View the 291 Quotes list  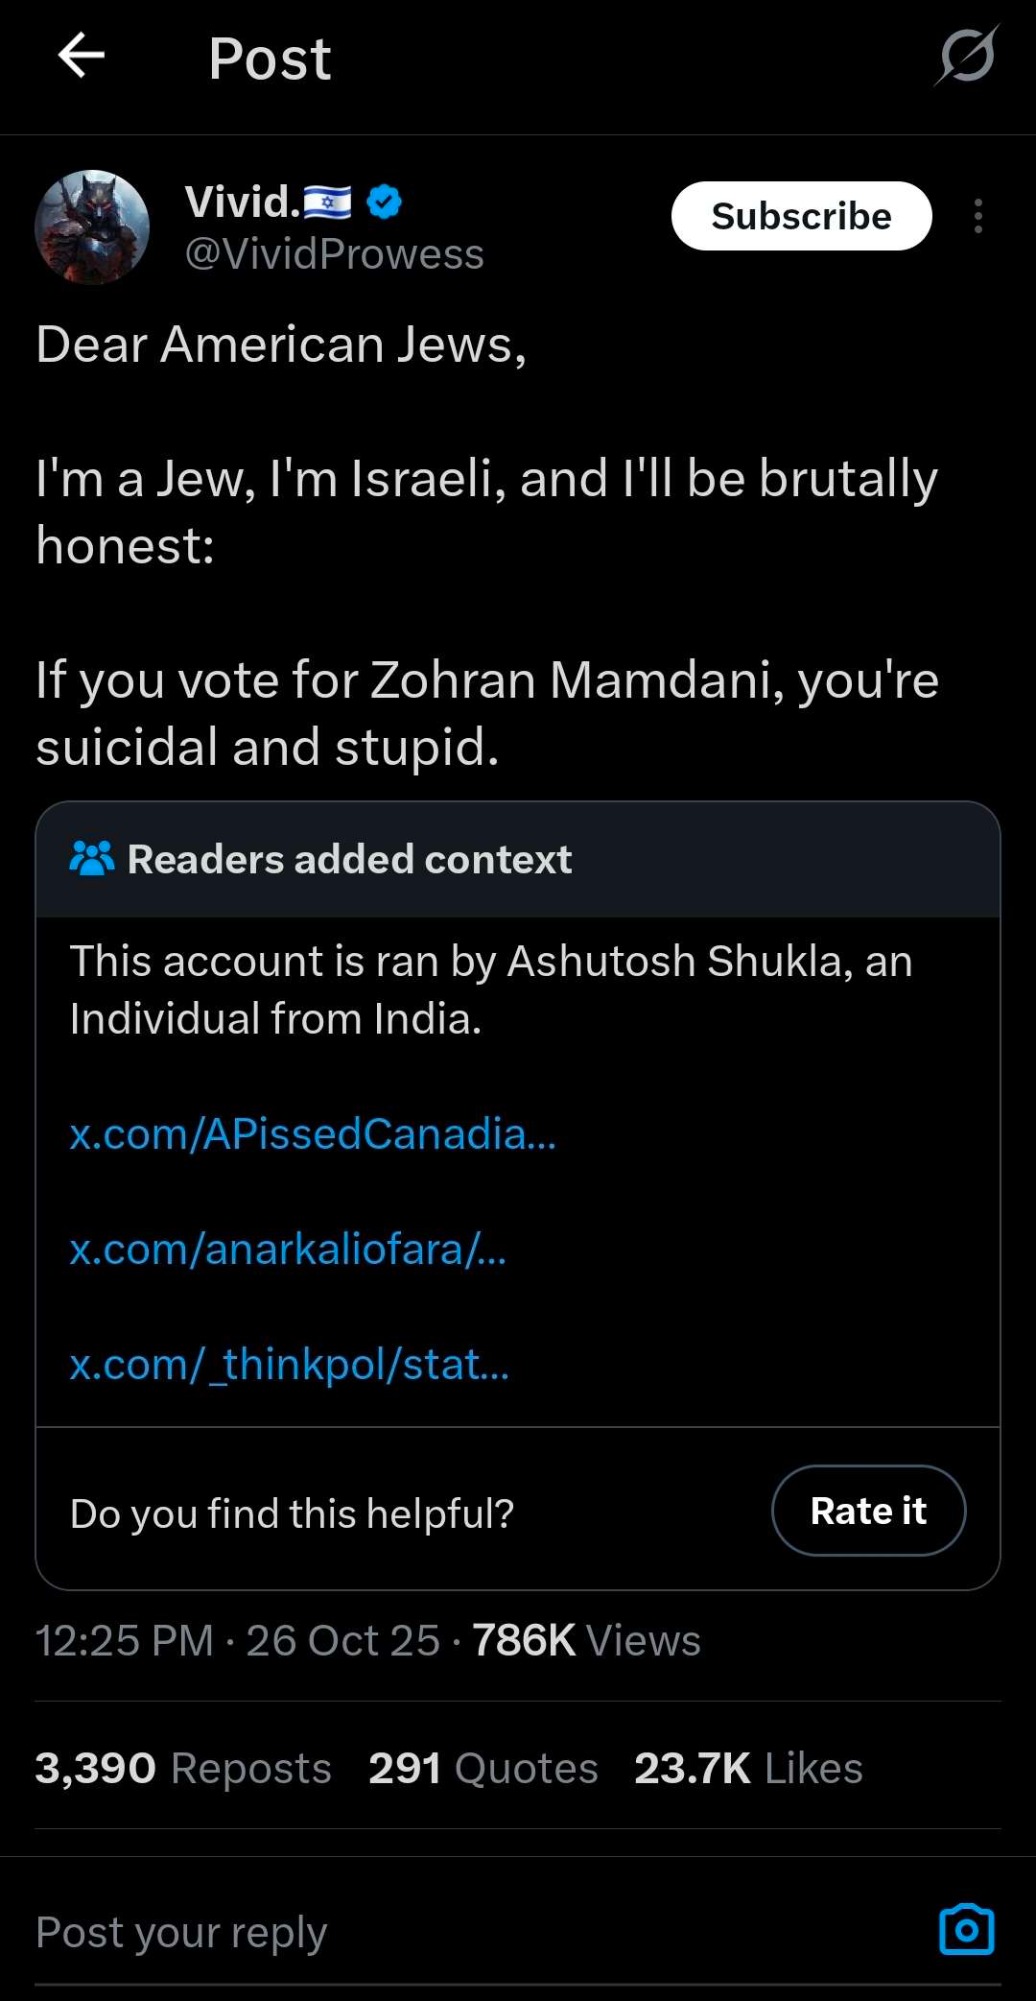pos(483,1768)
